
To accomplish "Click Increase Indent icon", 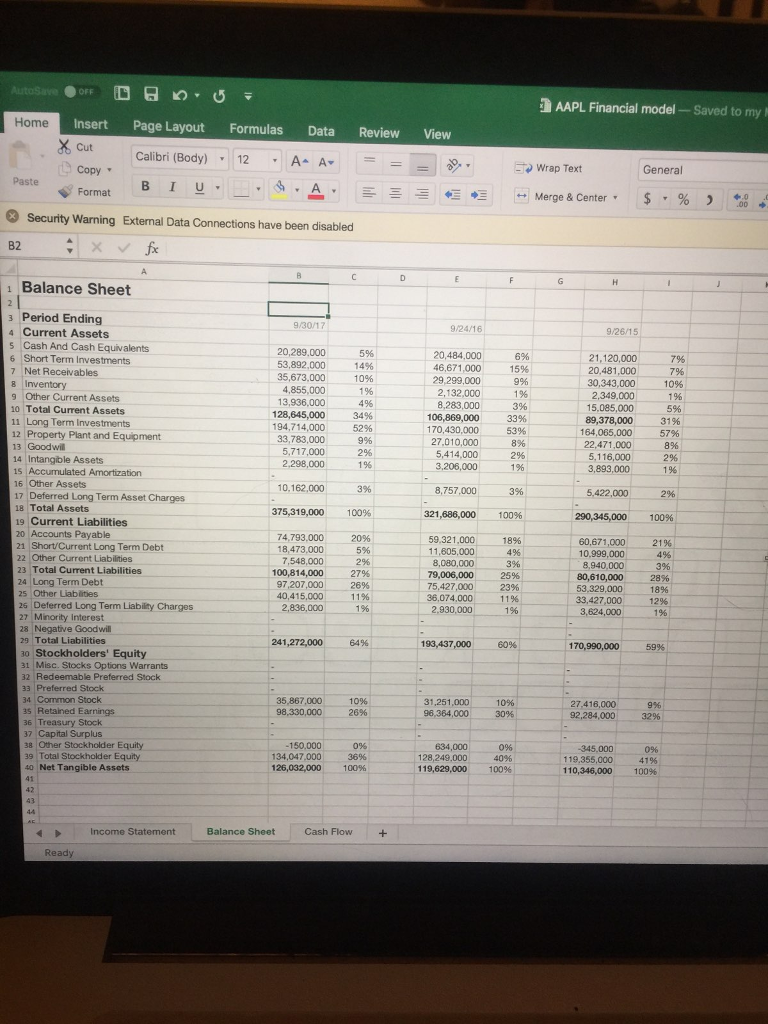I will tap(479, 195).
